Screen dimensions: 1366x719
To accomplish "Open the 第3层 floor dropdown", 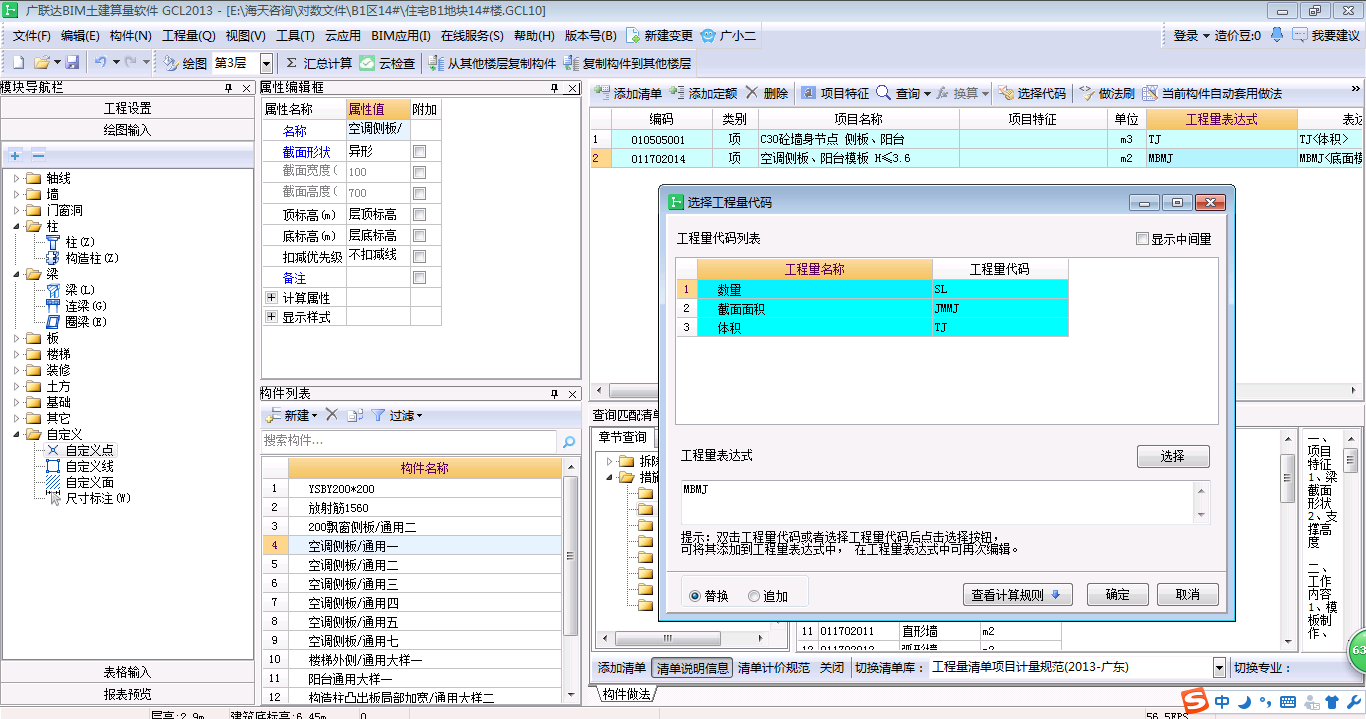I will pos(266,63).
